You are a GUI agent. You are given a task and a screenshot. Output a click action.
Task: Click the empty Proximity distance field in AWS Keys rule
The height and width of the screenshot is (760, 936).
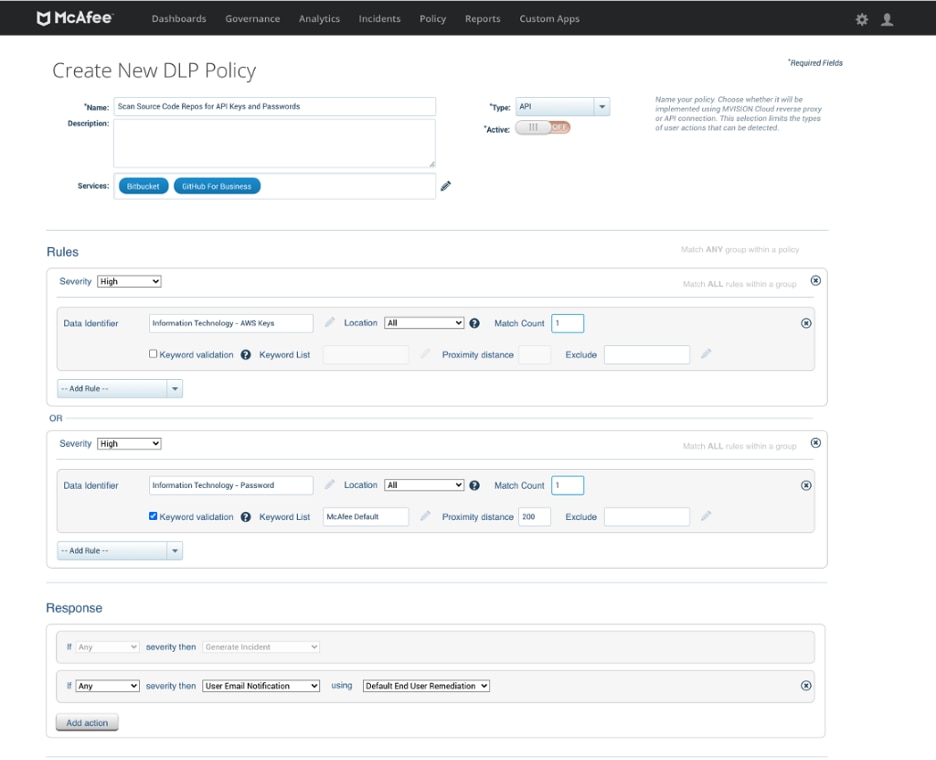[534, 355]
